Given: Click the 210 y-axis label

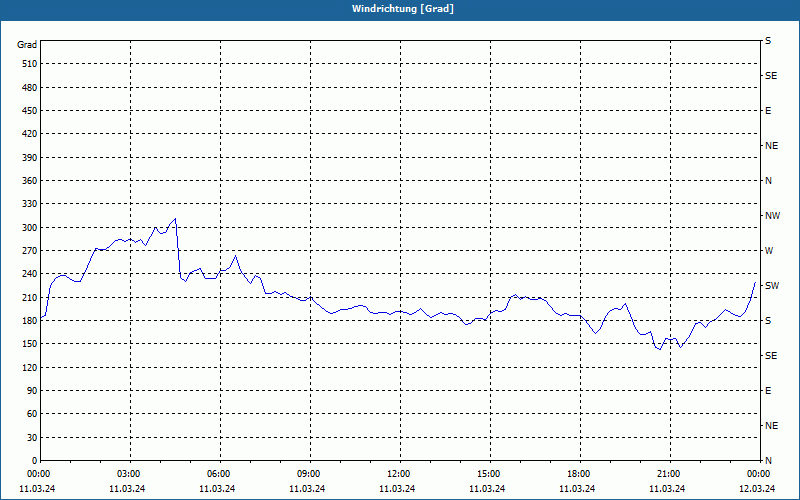Looking at the screenshot, I should coord(30,297).
